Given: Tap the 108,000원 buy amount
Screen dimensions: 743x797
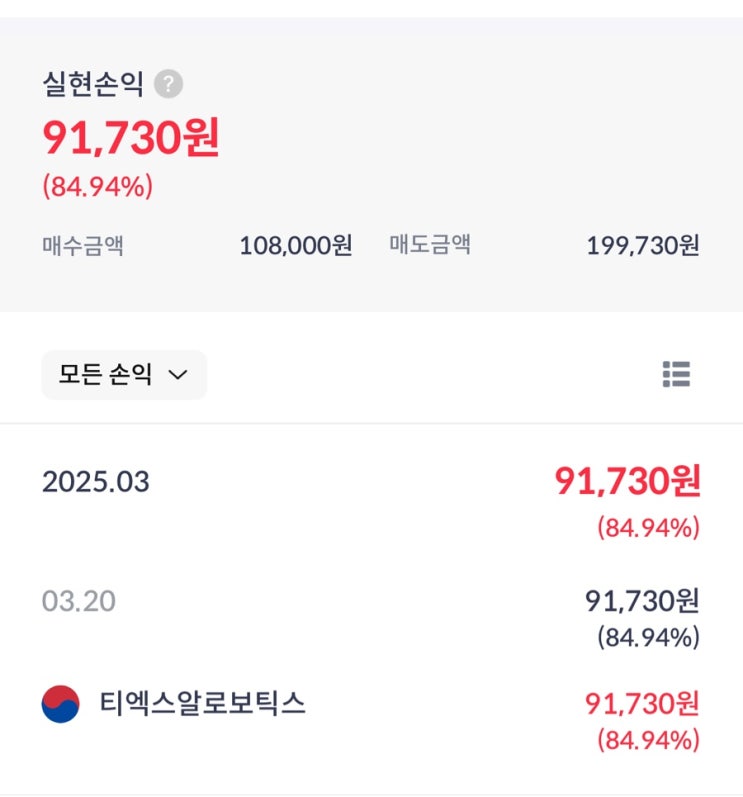Looking at the screenshot, I should pos(296,245).
